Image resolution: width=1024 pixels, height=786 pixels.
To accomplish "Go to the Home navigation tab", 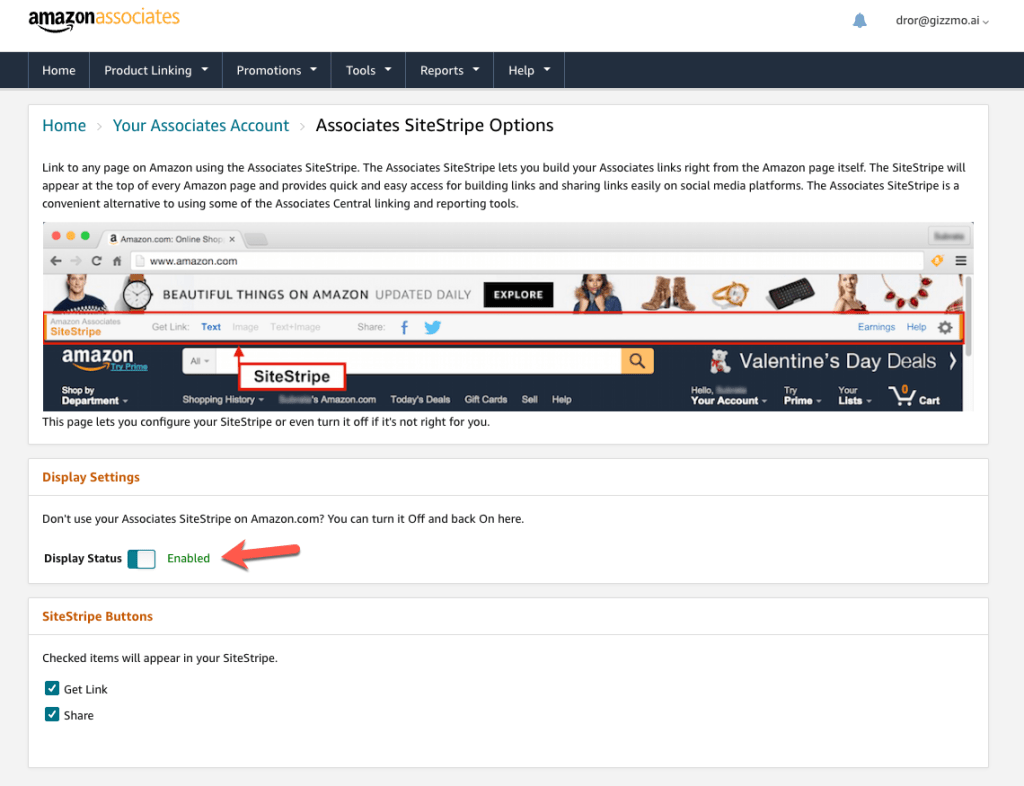I will click(59, 70).
